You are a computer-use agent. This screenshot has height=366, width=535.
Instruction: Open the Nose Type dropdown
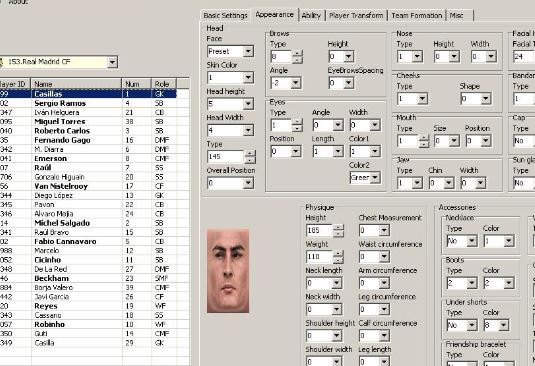417,57
